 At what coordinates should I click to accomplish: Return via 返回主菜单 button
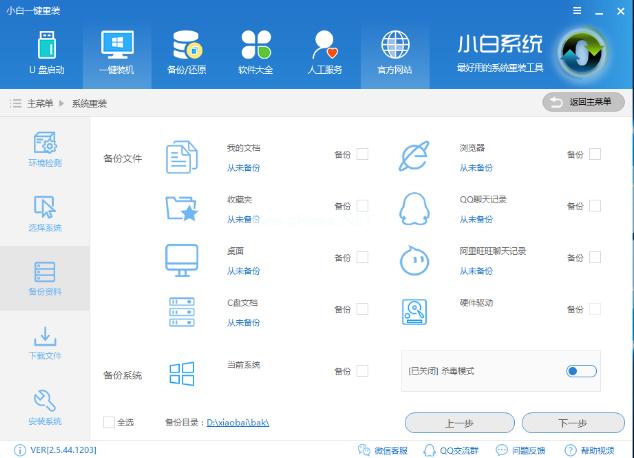(x=583, y=102)
